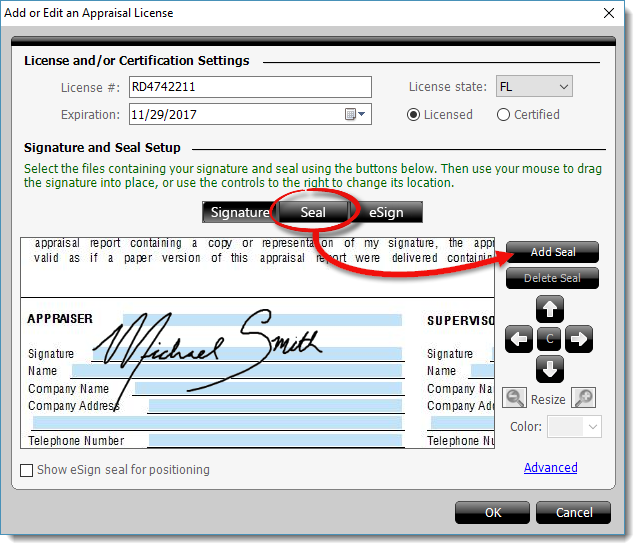Click the Appraiser's Telephone Number label

76,441
